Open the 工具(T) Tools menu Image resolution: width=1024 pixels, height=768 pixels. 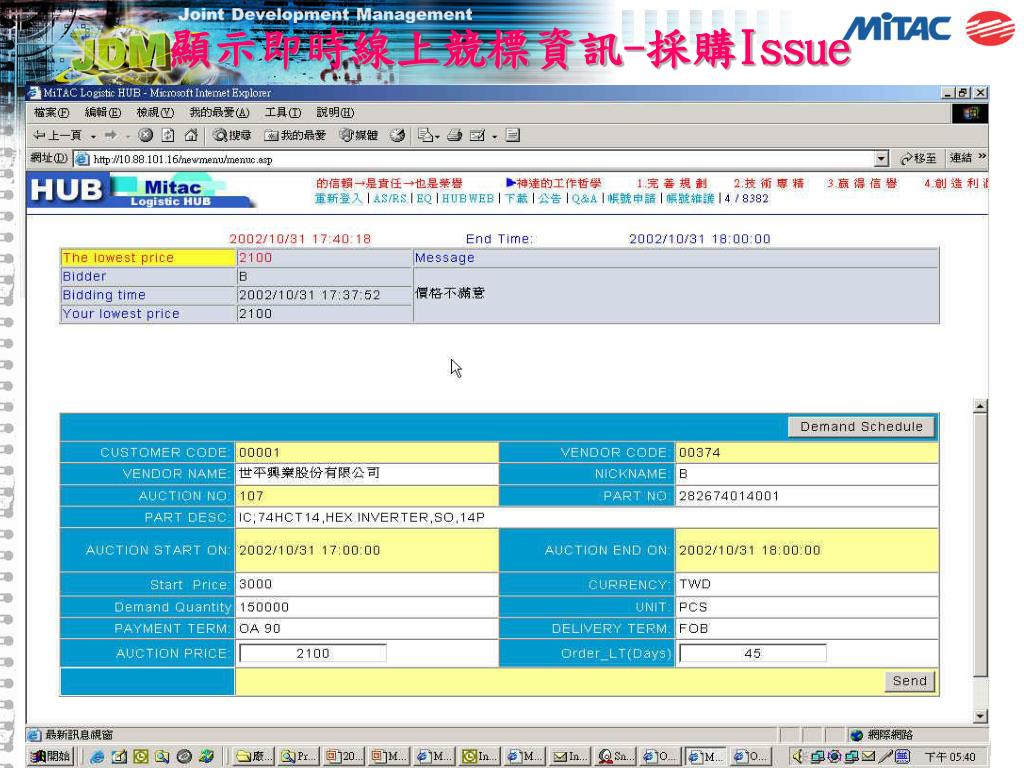pyautogui.click(x=283, y=112)
